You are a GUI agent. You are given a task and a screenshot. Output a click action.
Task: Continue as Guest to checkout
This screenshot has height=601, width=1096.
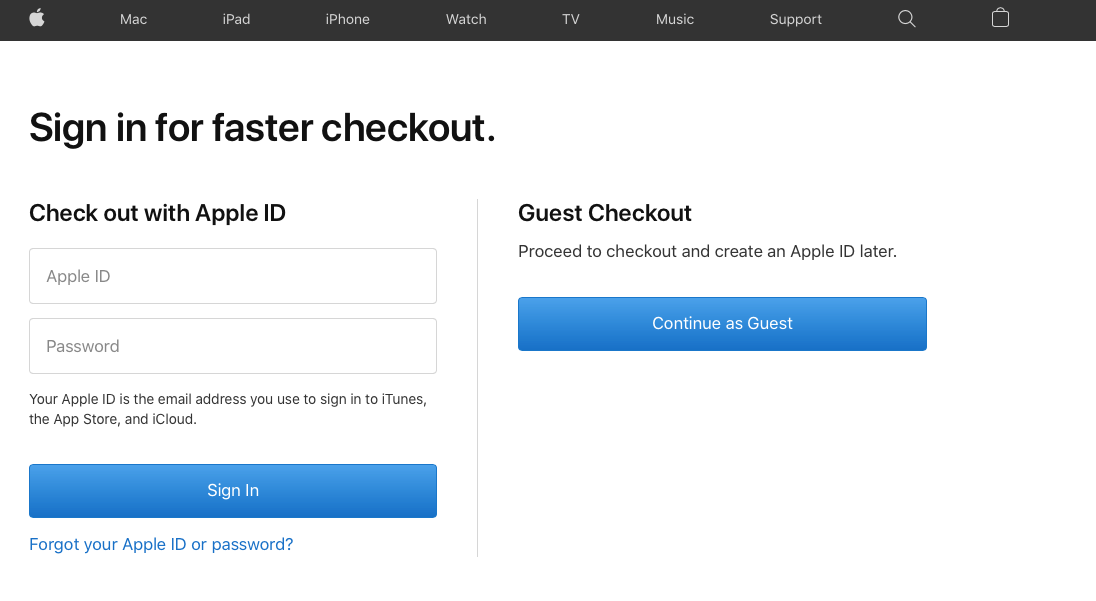click(722, 324)
